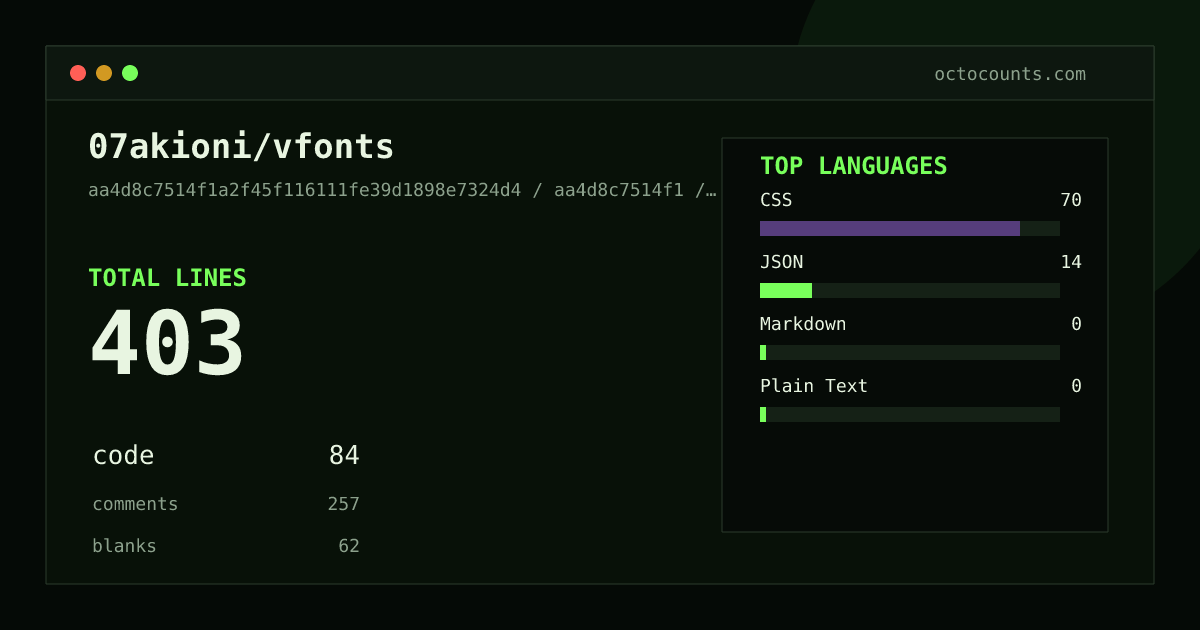Click the comments count 257

point(343,504)
